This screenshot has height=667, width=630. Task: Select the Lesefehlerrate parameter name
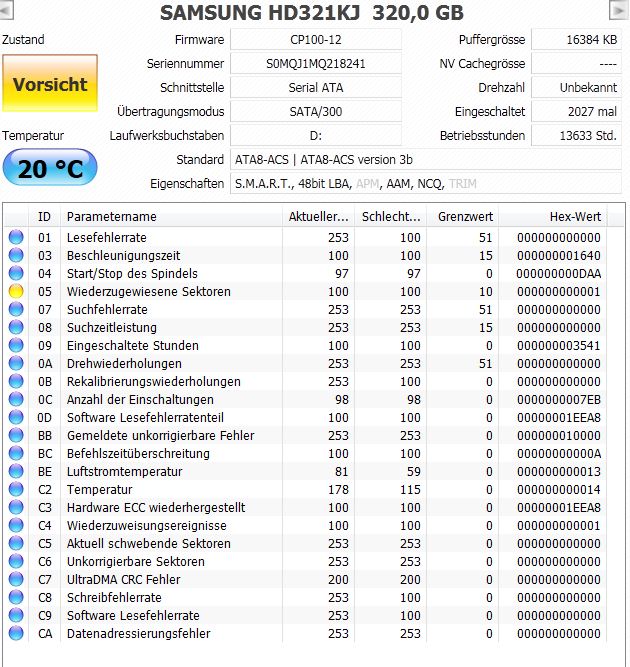(x=106, y=237)
